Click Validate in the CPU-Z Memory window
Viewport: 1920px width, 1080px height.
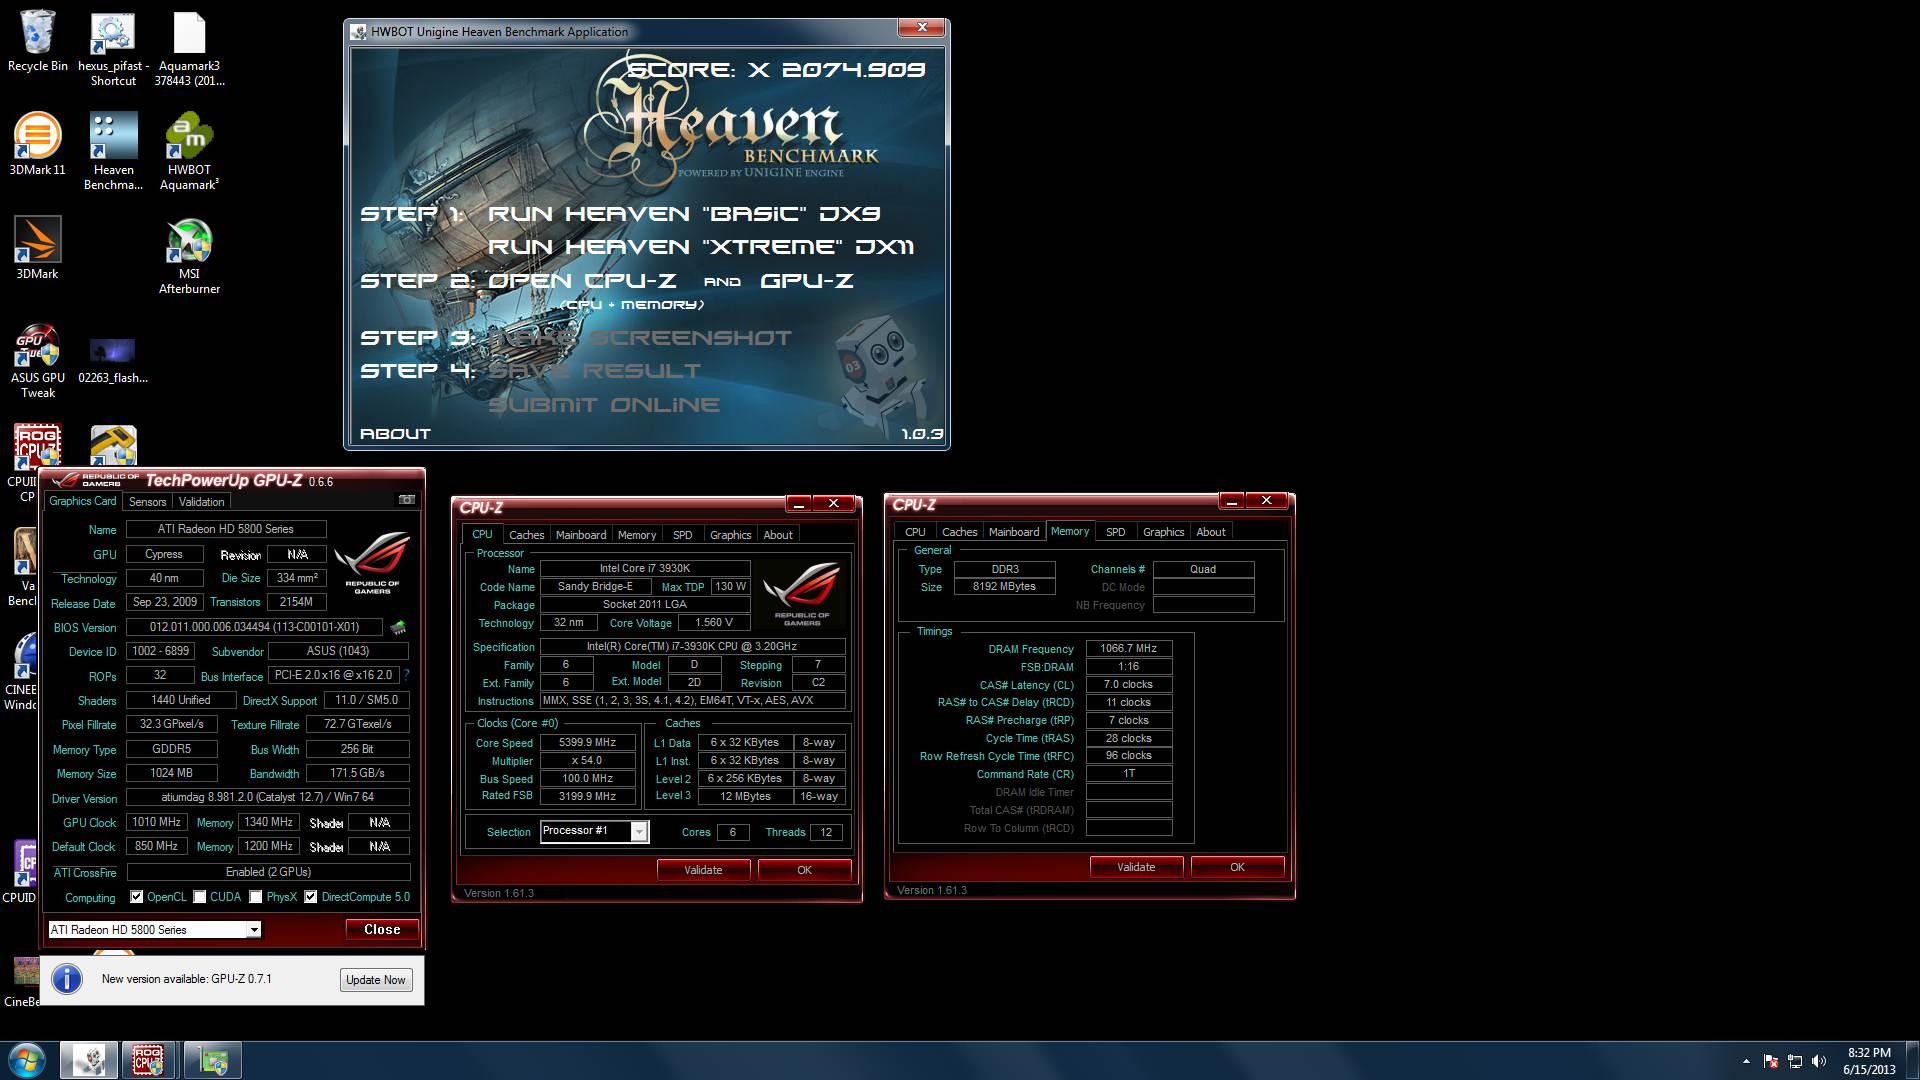coord(1136,867)
